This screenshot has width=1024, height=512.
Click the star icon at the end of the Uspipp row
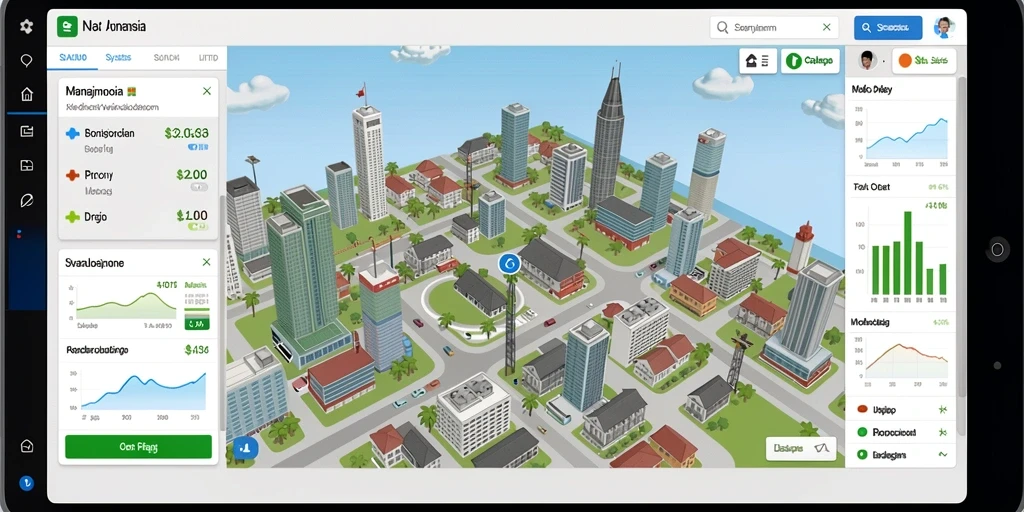point(942,410)
